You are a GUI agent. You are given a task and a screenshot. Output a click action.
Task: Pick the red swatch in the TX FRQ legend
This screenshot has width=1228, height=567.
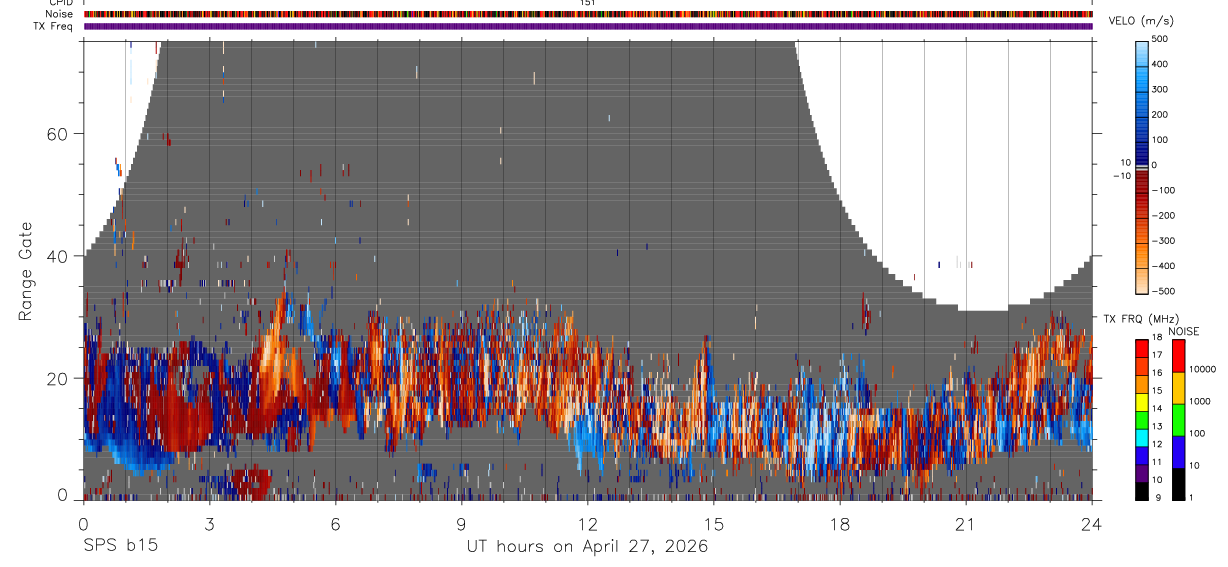(x=1142, y=349)
